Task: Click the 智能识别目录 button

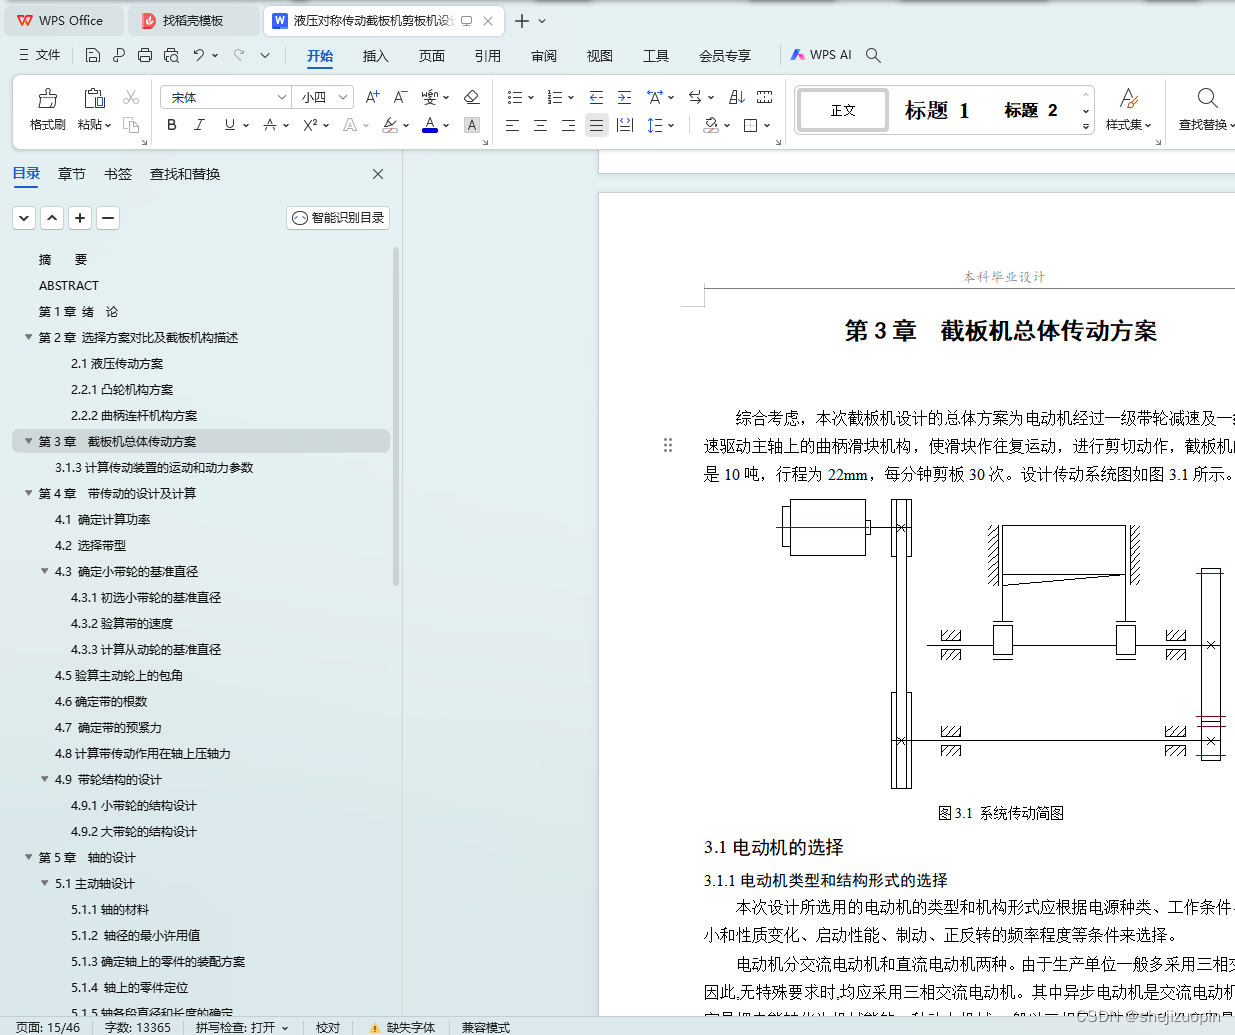Action: 337,218
